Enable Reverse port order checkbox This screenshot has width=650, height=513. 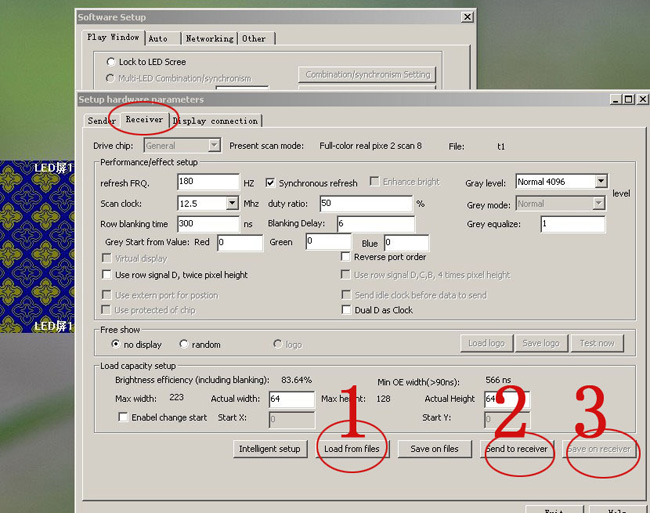(346, 257)
